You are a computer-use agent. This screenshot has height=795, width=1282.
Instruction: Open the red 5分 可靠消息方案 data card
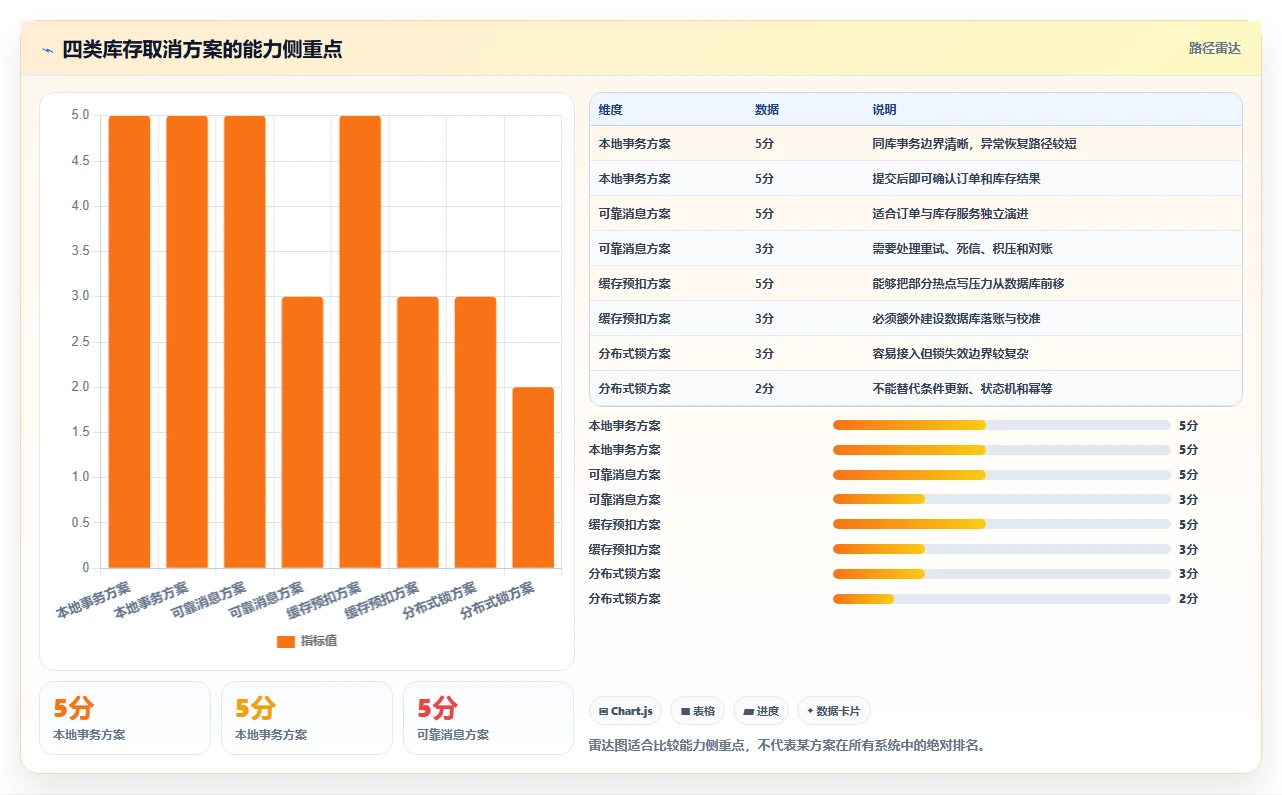(x=488, y=718)
